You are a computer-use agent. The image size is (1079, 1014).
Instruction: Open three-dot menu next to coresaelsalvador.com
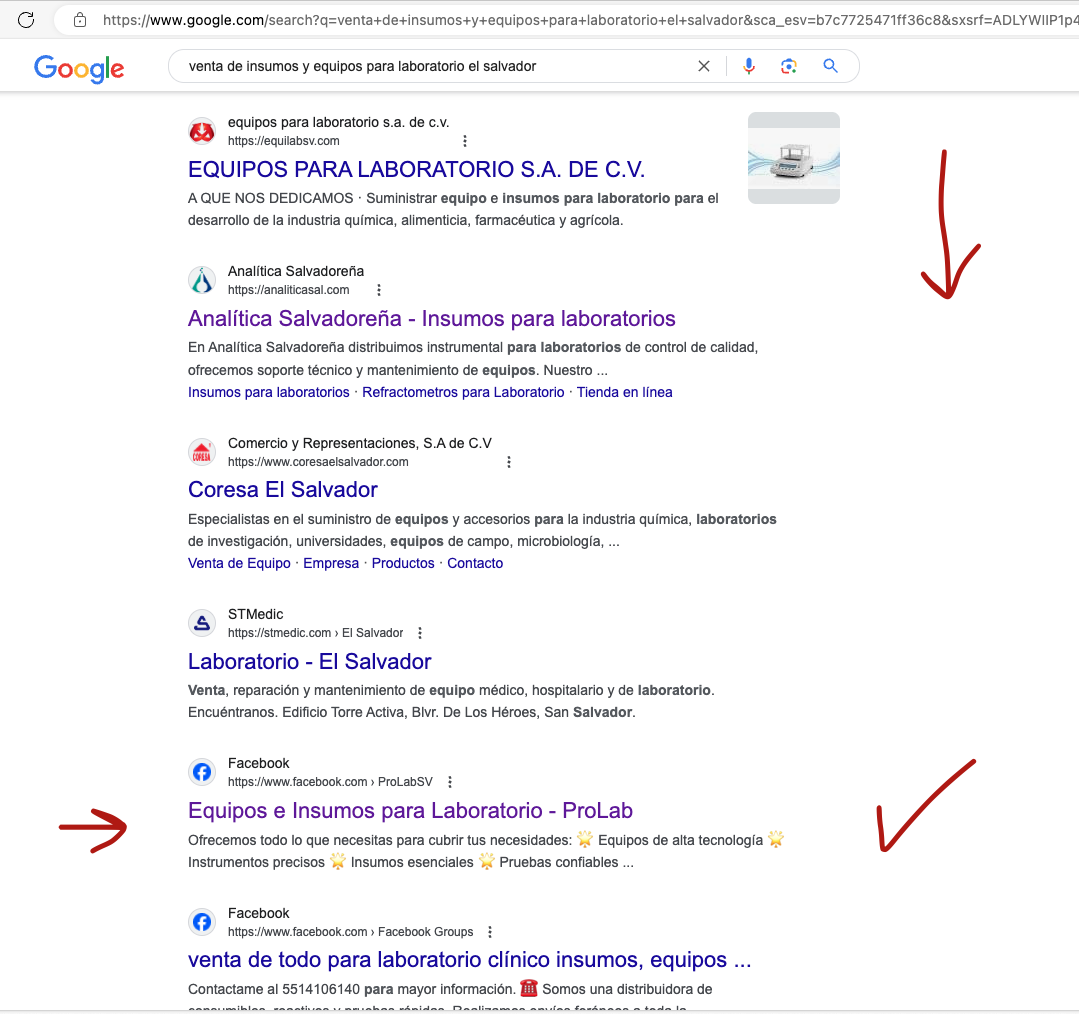(x=509, y=462)
